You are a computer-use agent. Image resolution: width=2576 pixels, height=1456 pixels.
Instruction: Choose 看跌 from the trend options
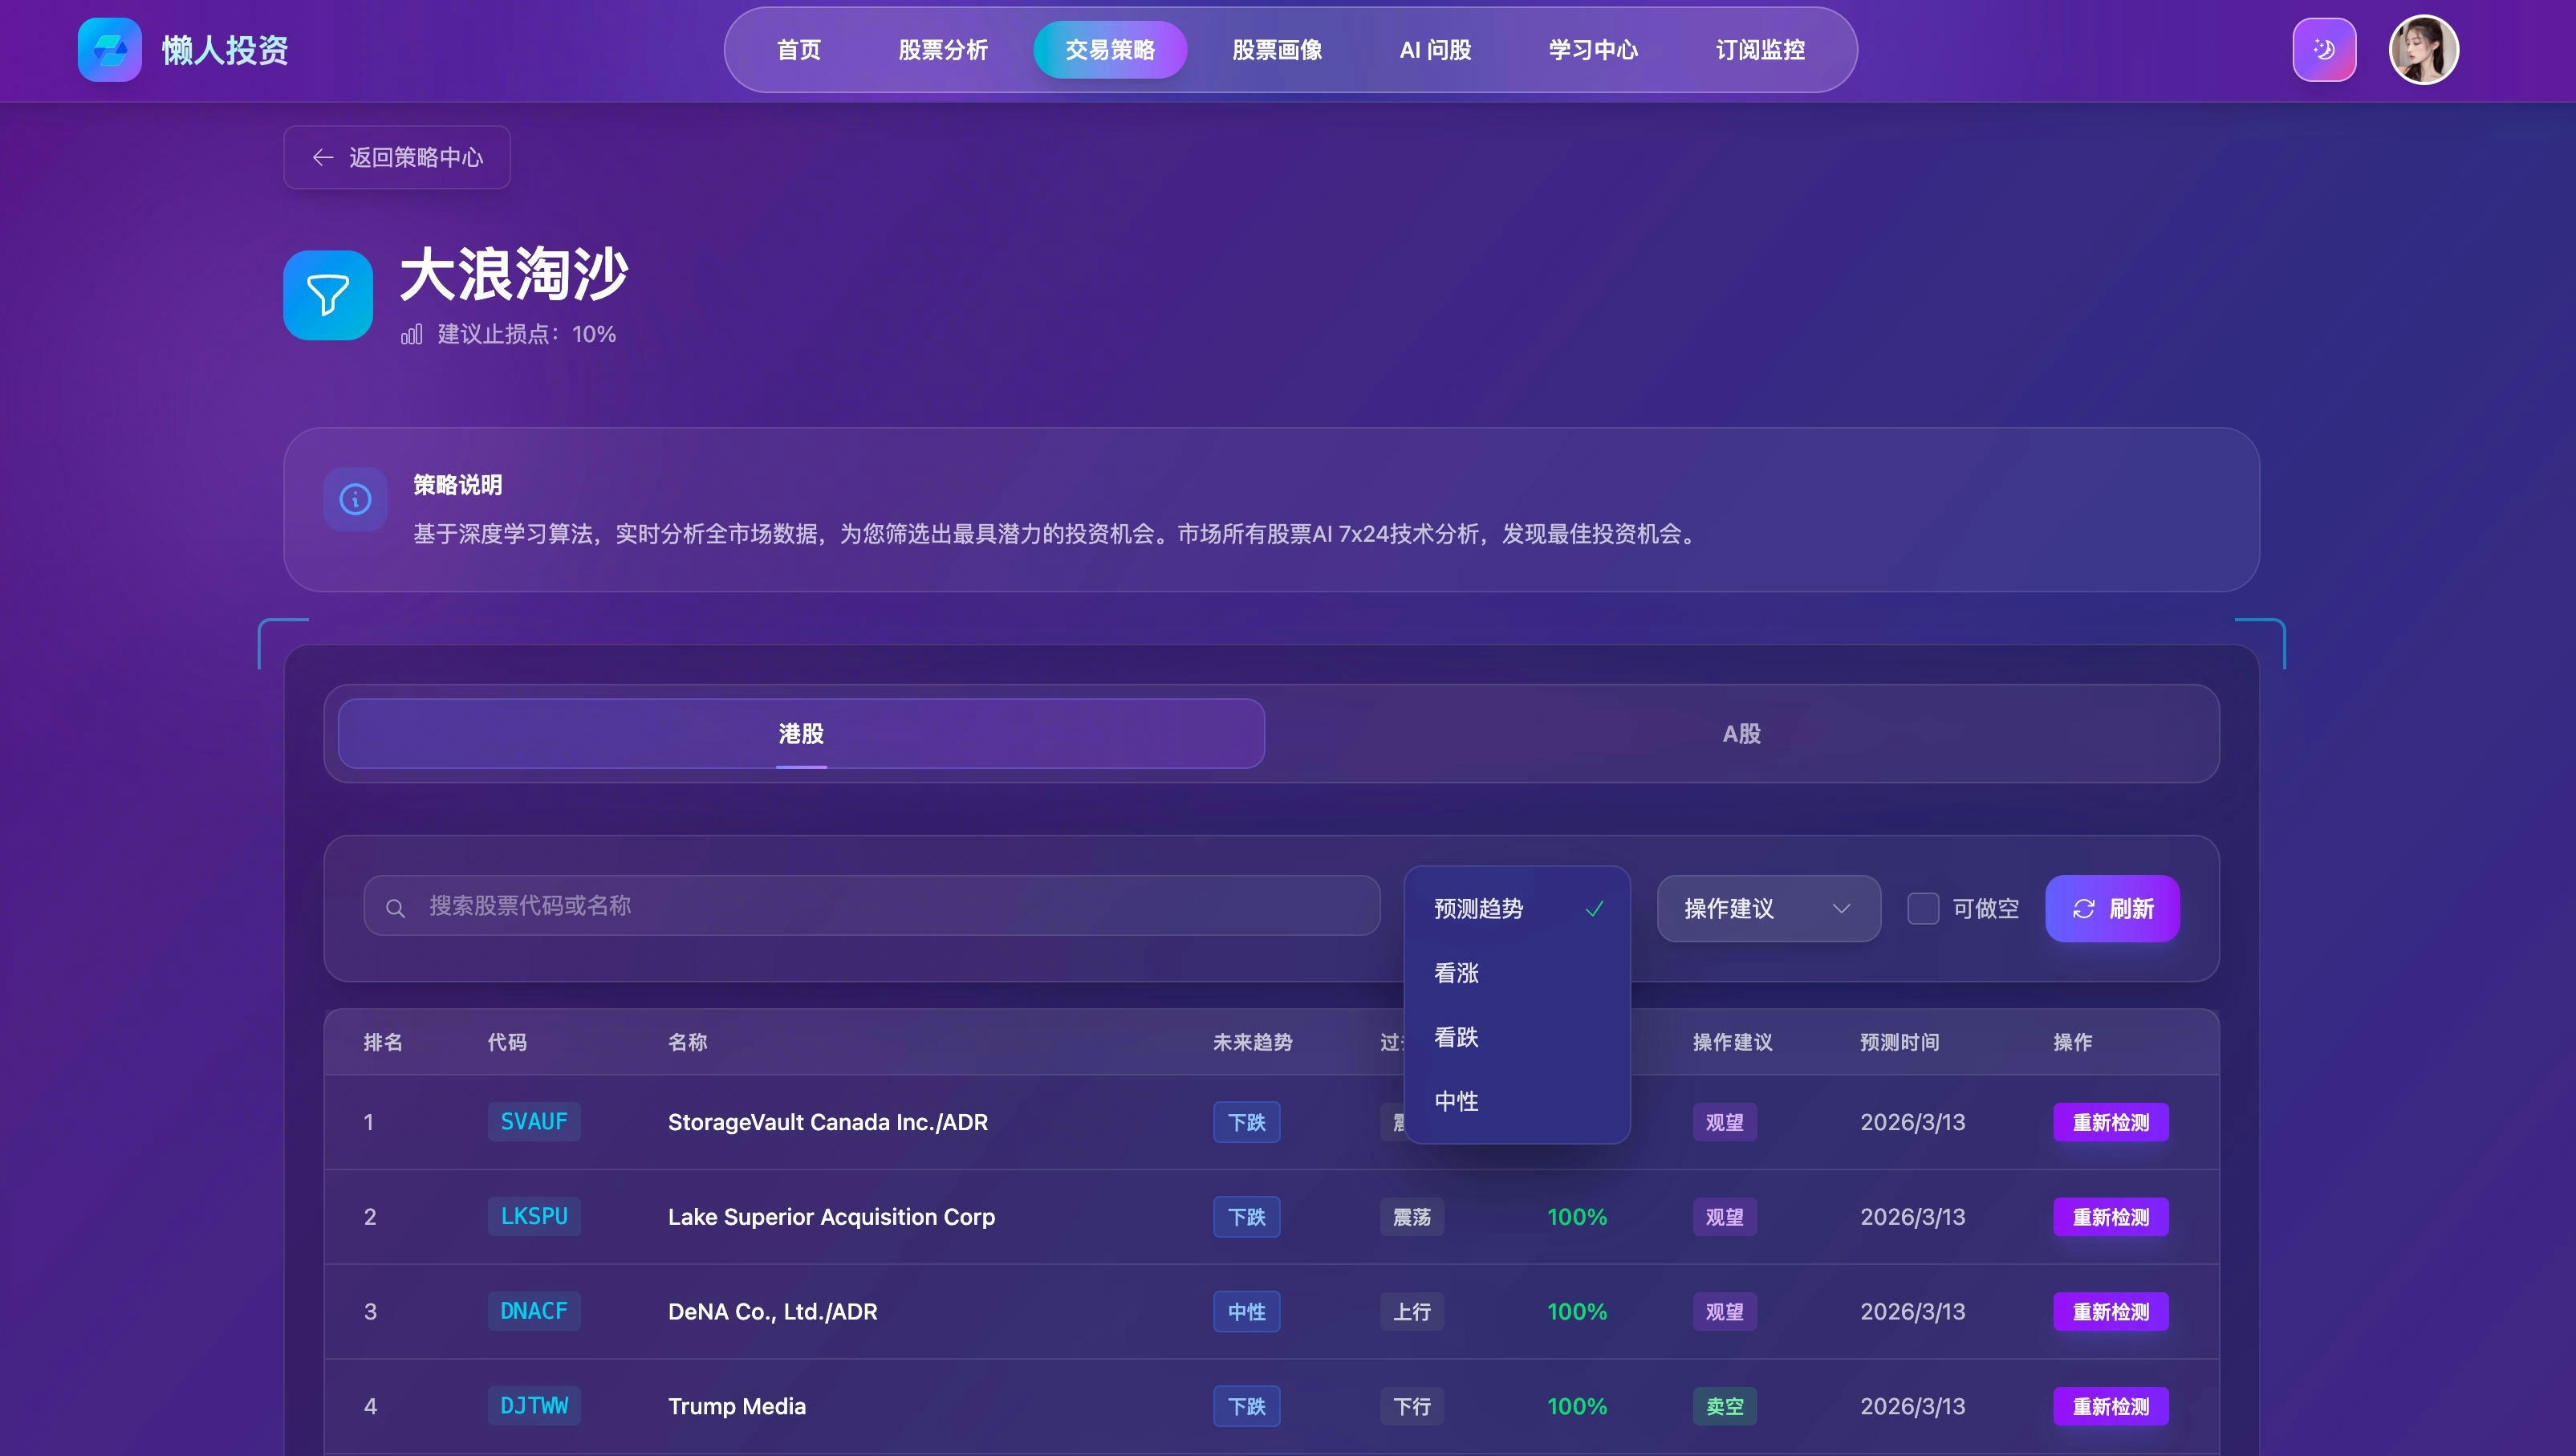tap(1456, 1037)
